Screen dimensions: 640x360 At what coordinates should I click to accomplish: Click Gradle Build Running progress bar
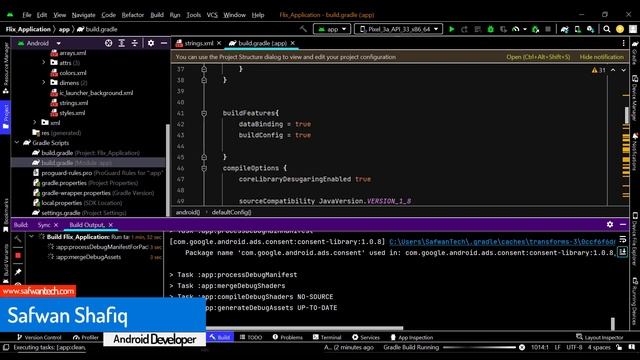(x=479, y=347)
